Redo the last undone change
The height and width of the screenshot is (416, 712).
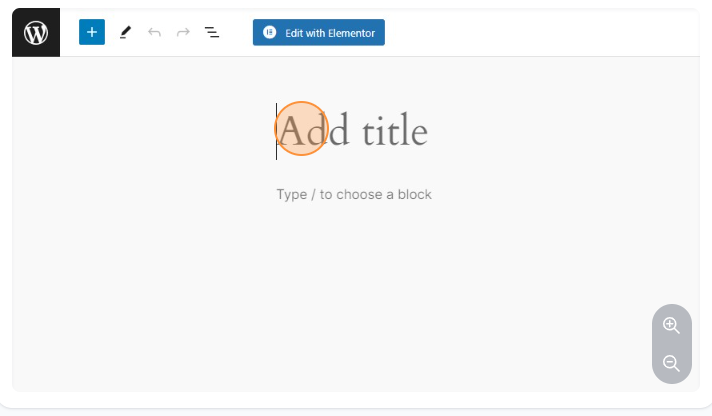point(183,33)
